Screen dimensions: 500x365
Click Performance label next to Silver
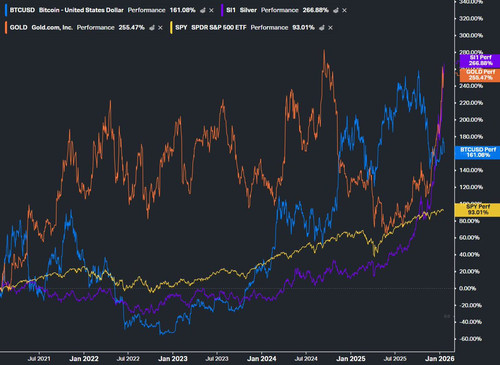click(280, 10)
